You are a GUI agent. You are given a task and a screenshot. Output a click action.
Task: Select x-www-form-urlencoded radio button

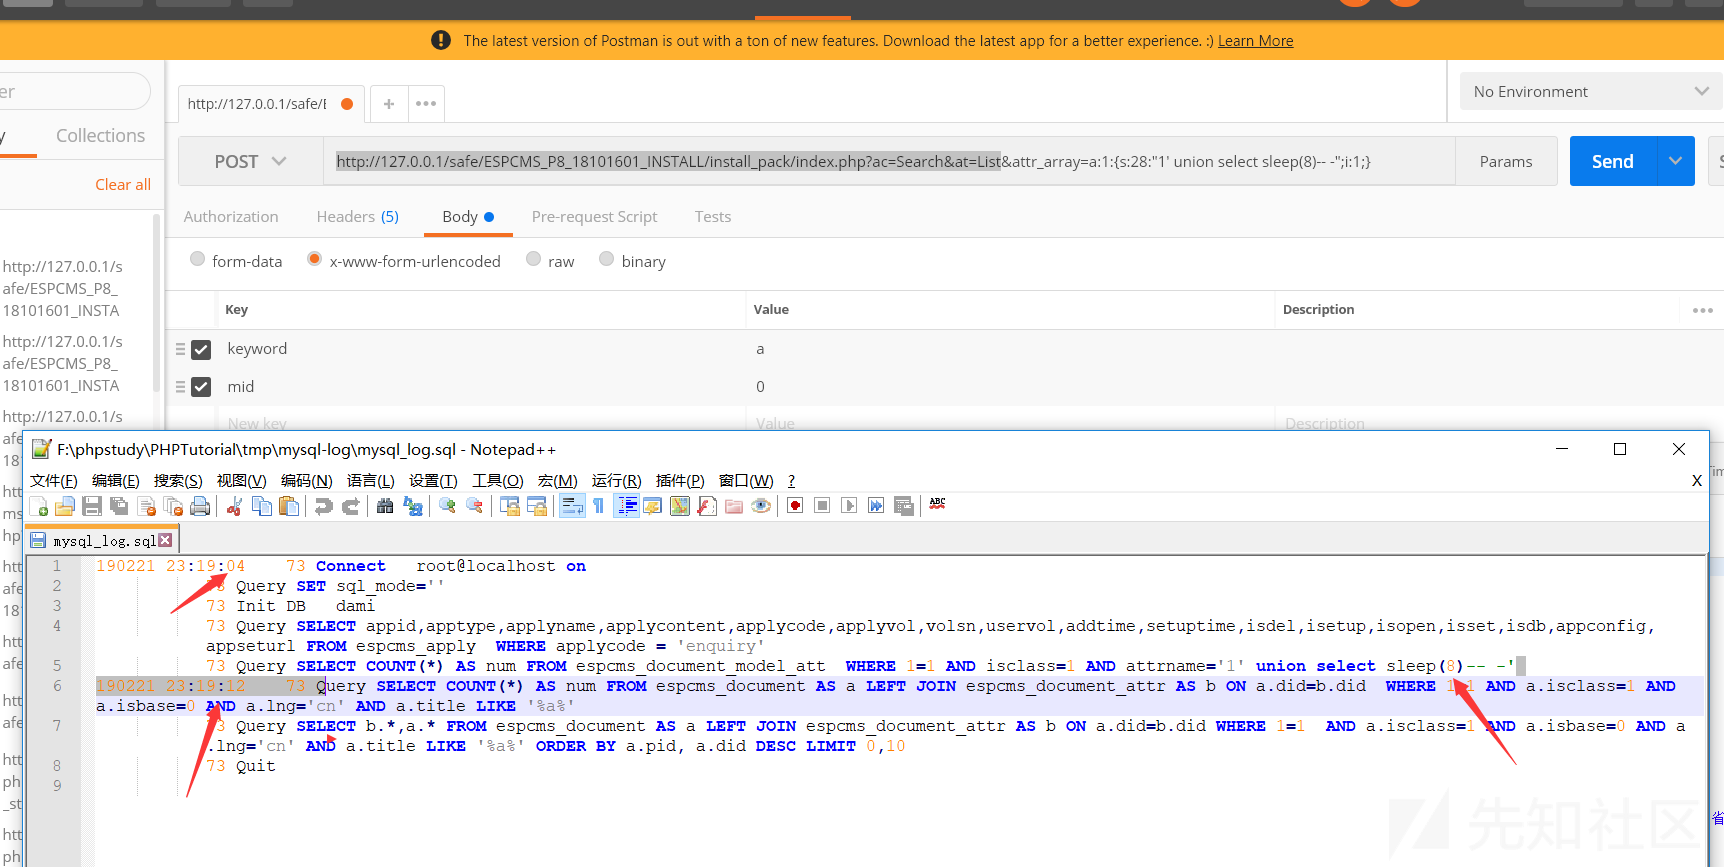[x=315, y=260]
